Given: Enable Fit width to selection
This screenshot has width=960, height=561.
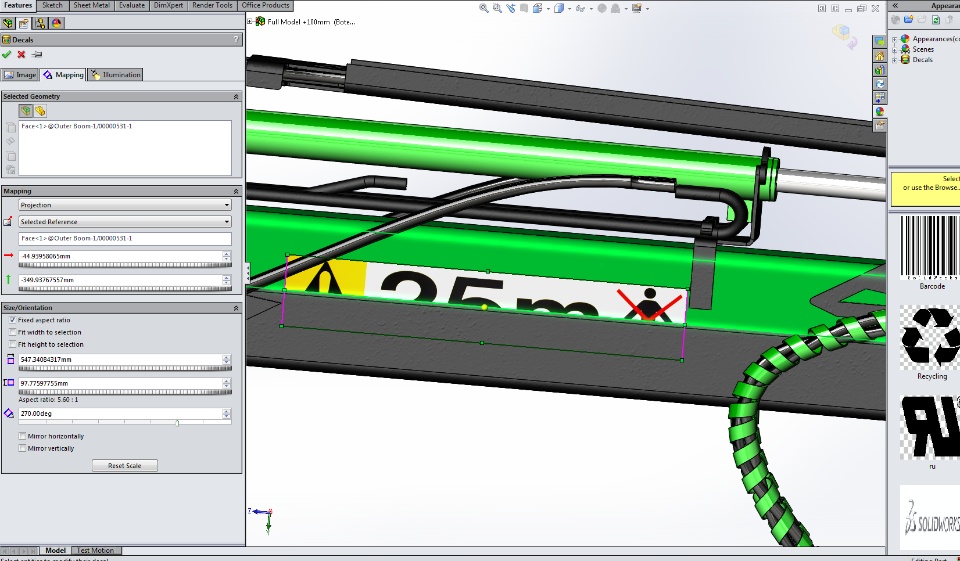Looking at the screenshot, I should tap(12, 333).
